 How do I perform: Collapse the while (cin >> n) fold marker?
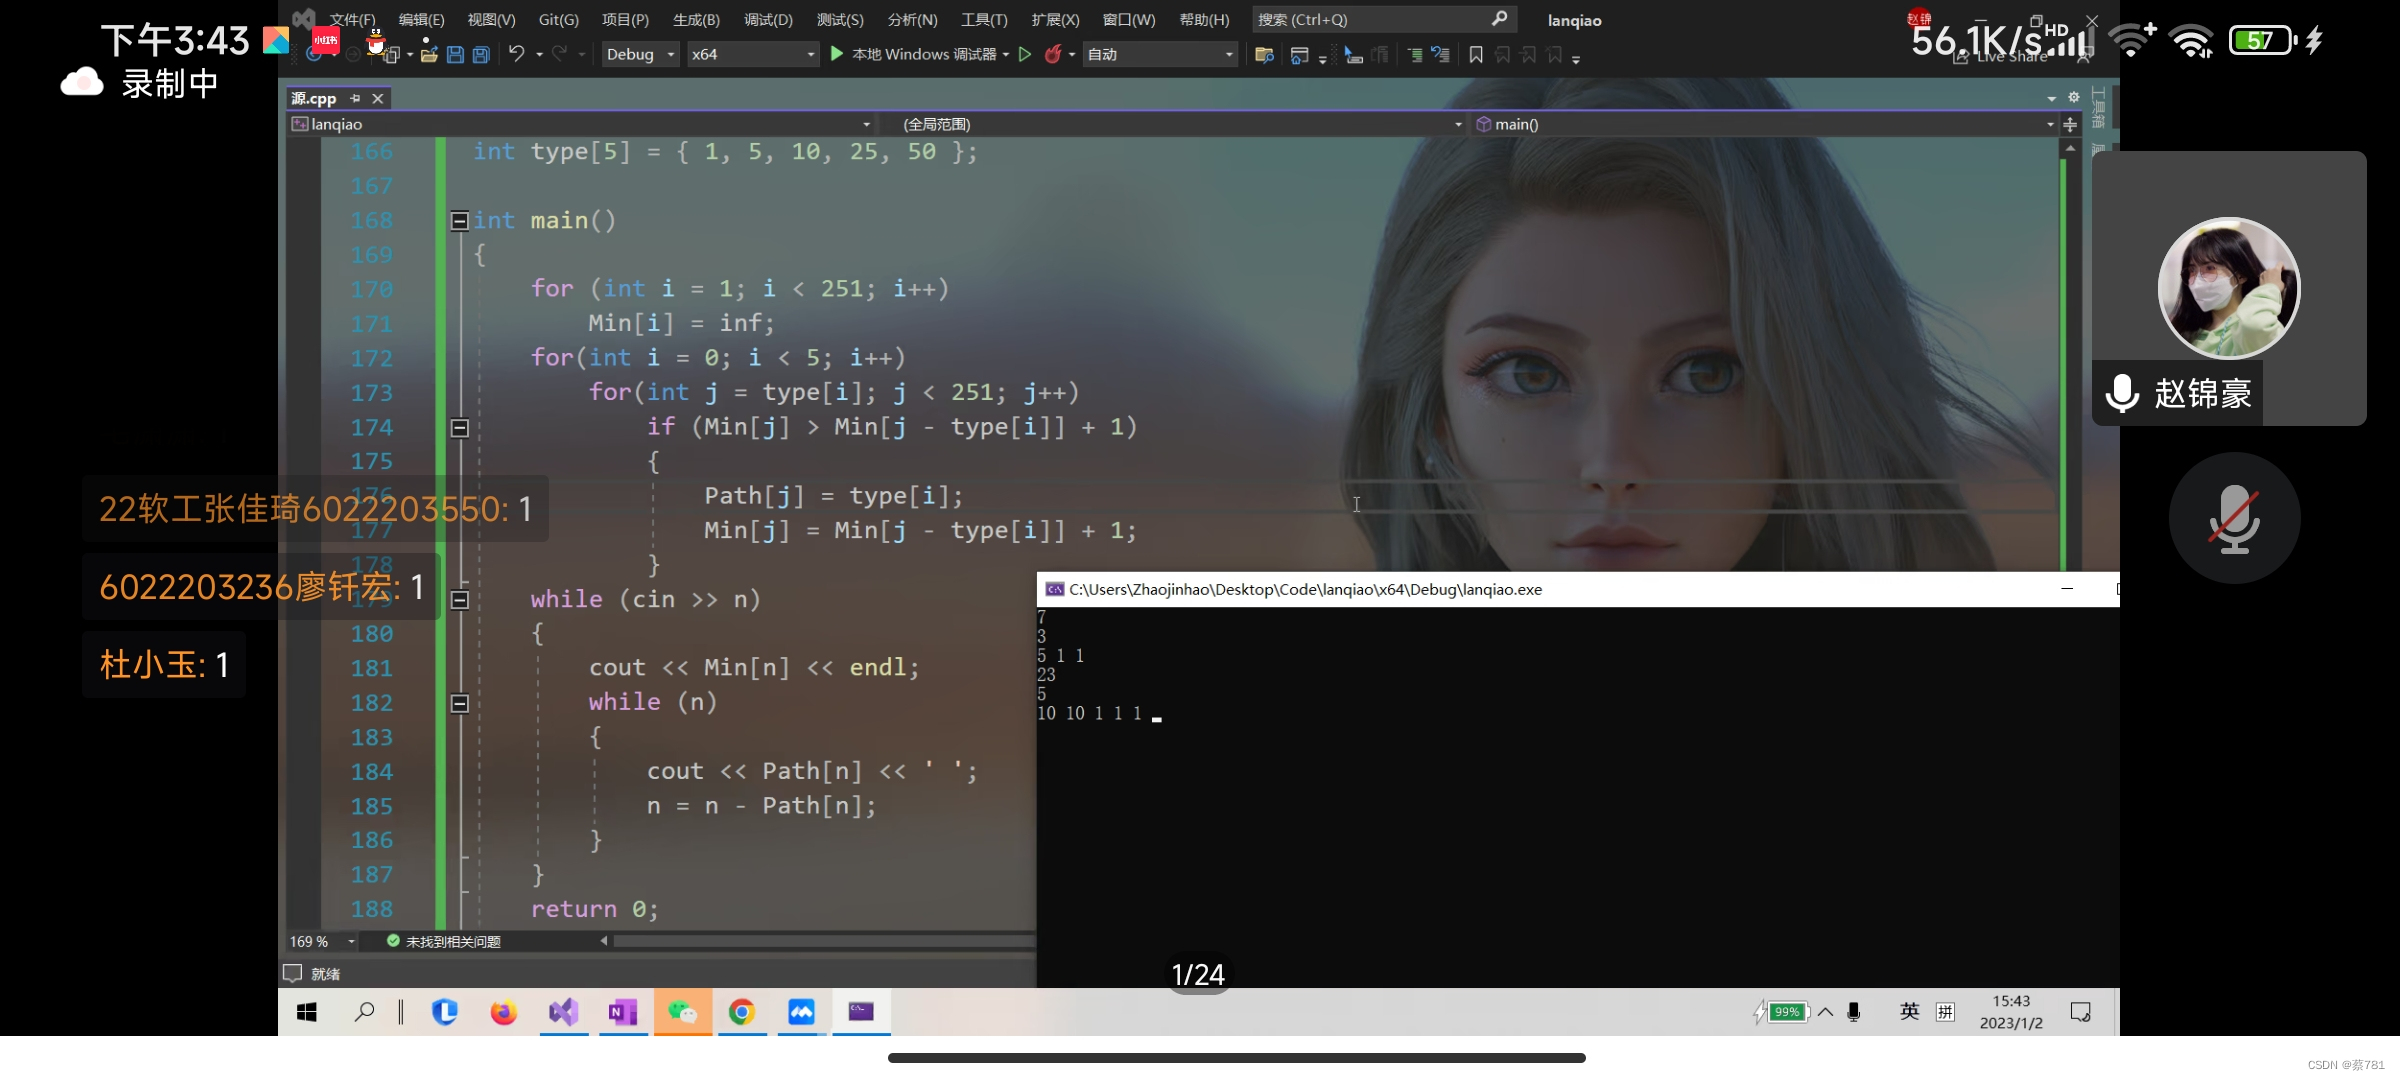tap(459, 600)
